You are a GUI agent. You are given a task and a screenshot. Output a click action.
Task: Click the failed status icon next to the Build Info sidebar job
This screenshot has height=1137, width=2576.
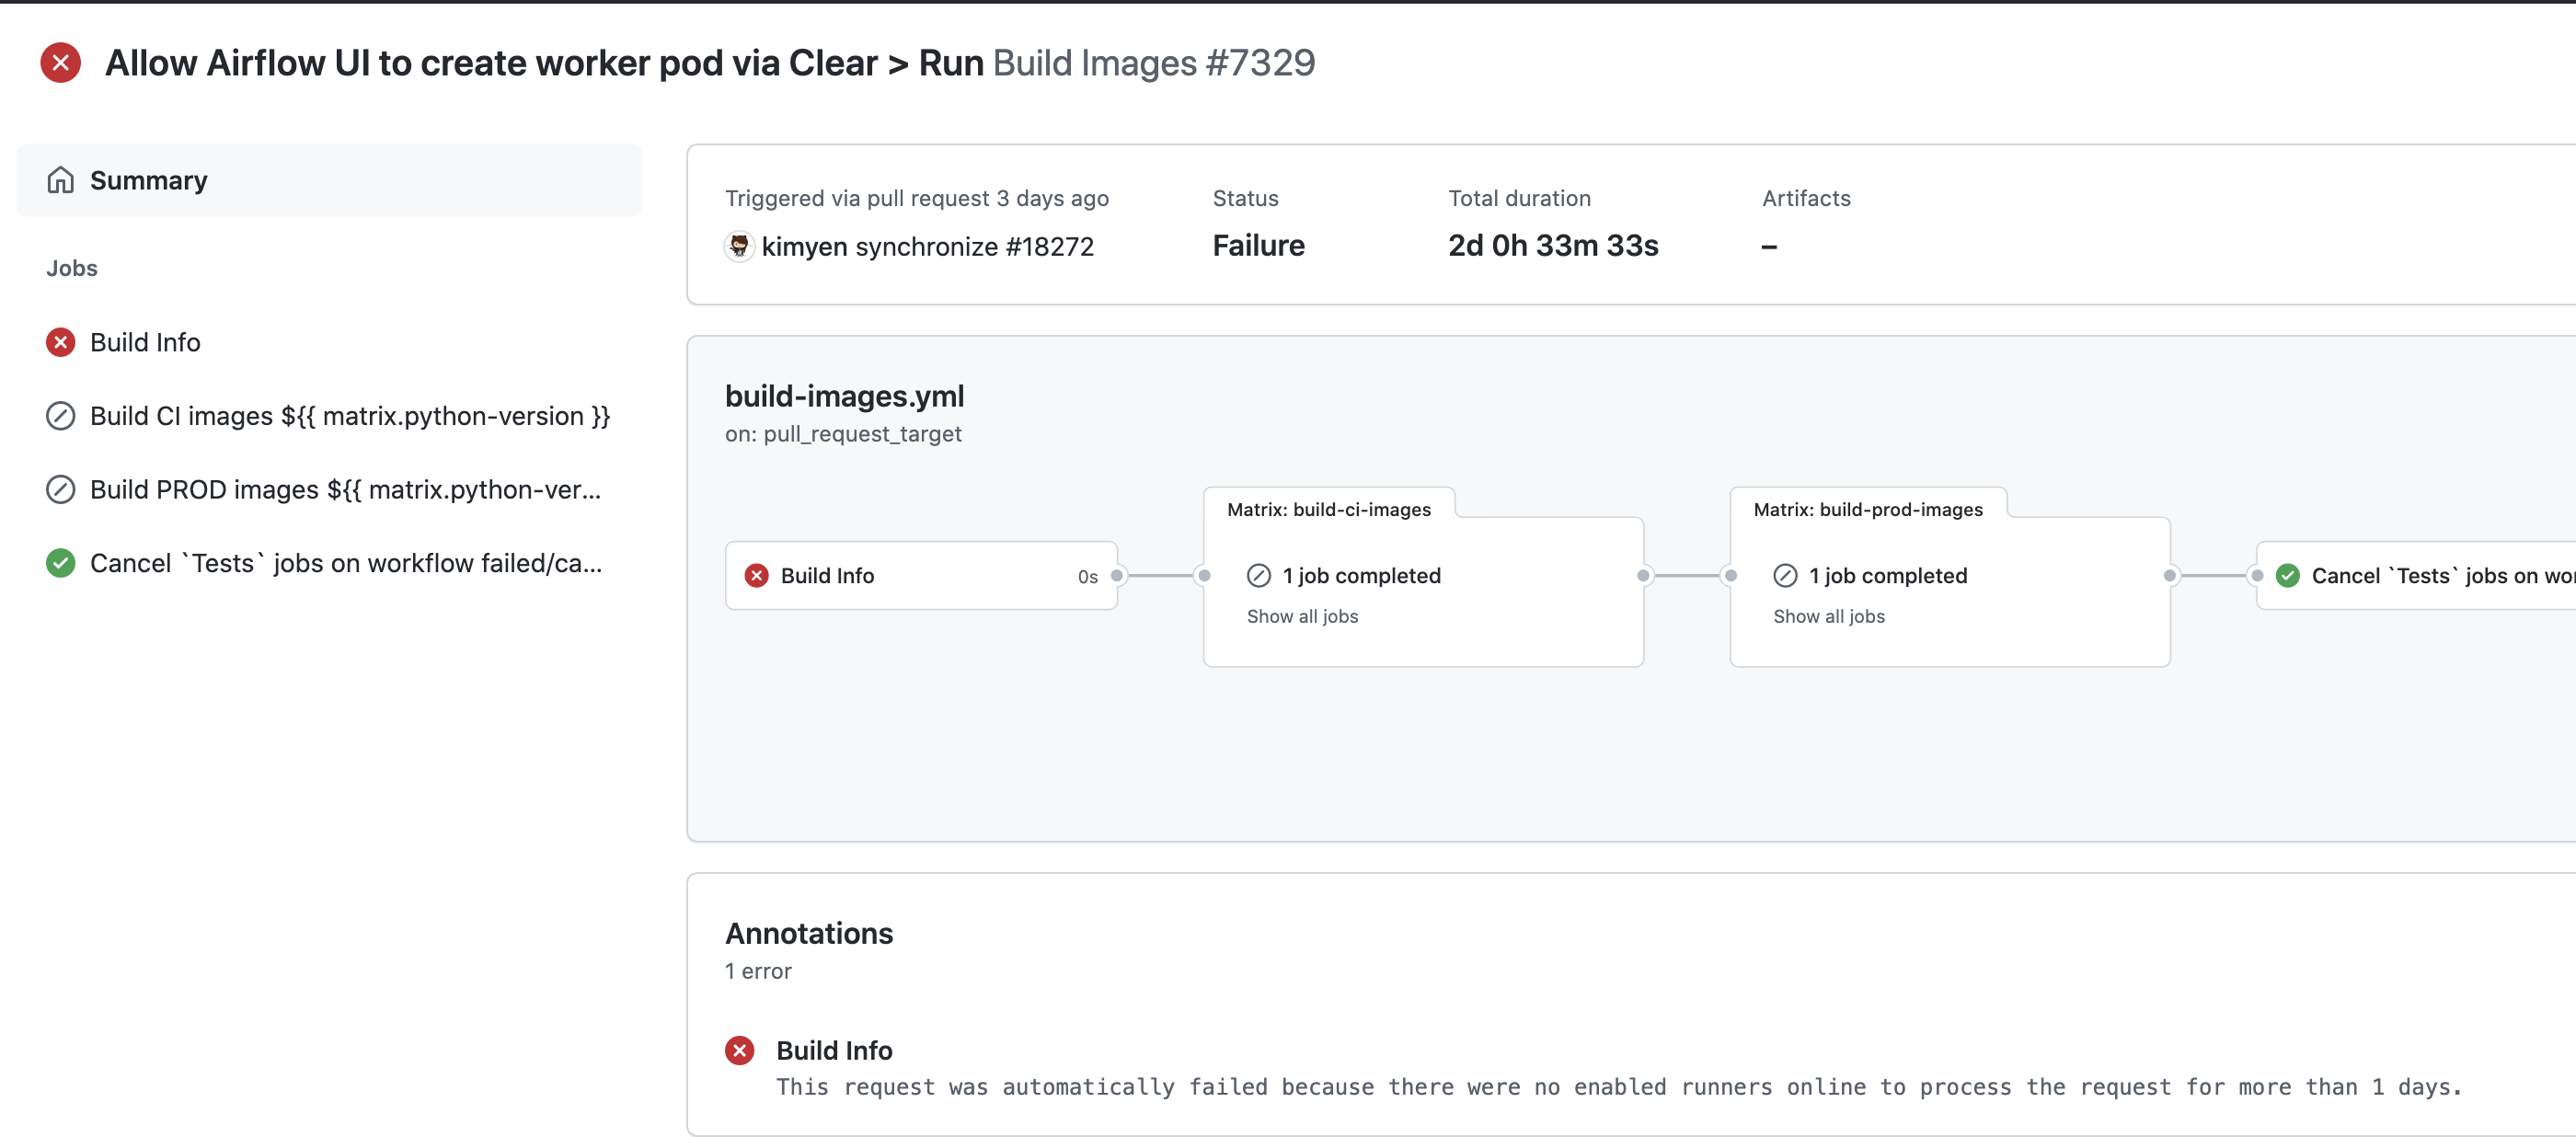[x=60, y=342]
